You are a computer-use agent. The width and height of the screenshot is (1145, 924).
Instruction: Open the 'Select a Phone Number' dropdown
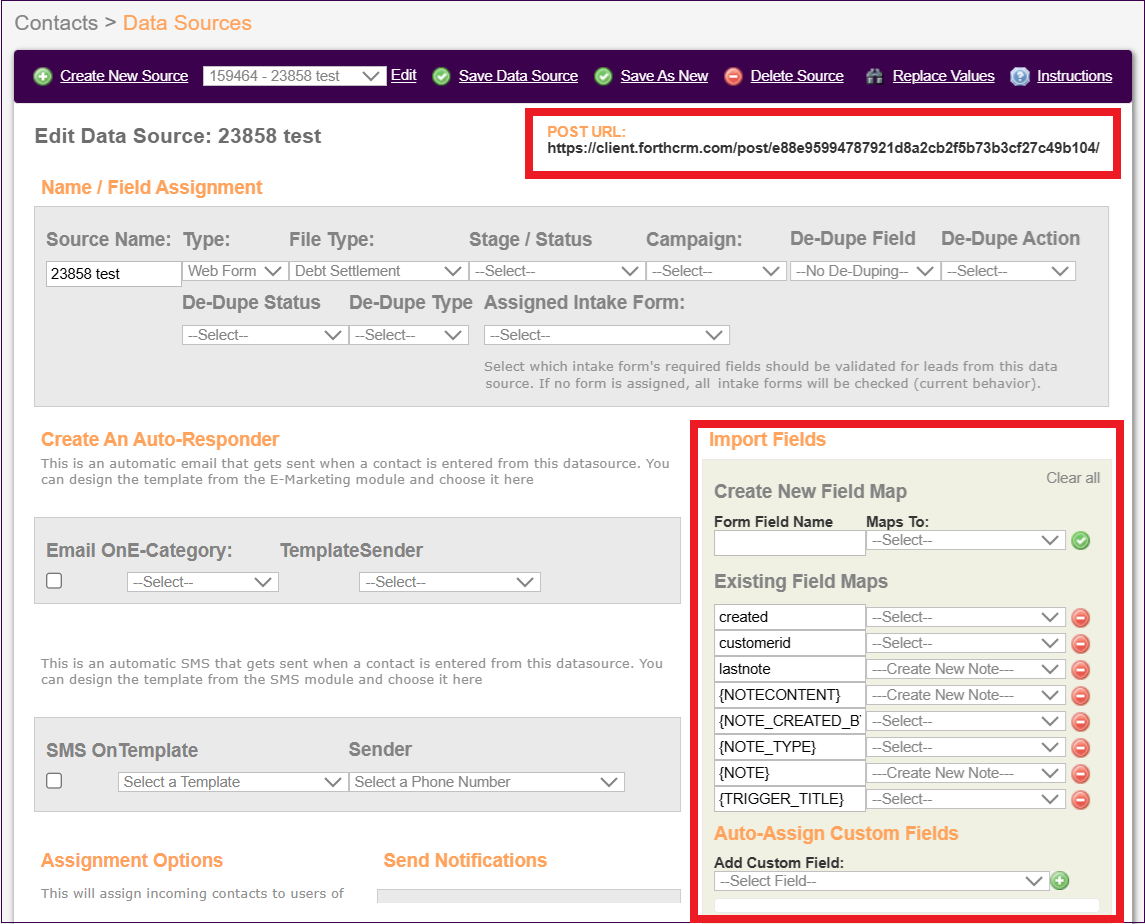[x=487, y=782]
